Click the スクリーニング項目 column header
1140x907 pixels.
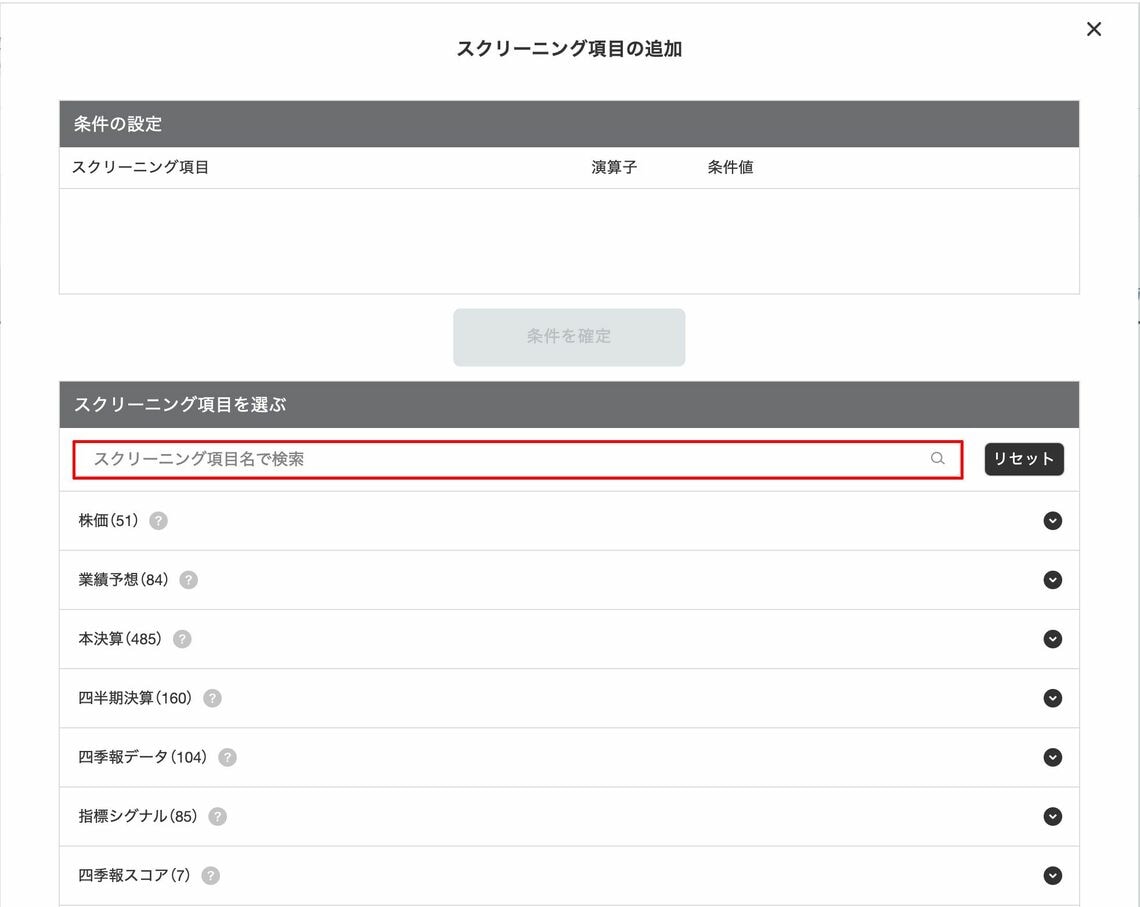tap(140, 167)
